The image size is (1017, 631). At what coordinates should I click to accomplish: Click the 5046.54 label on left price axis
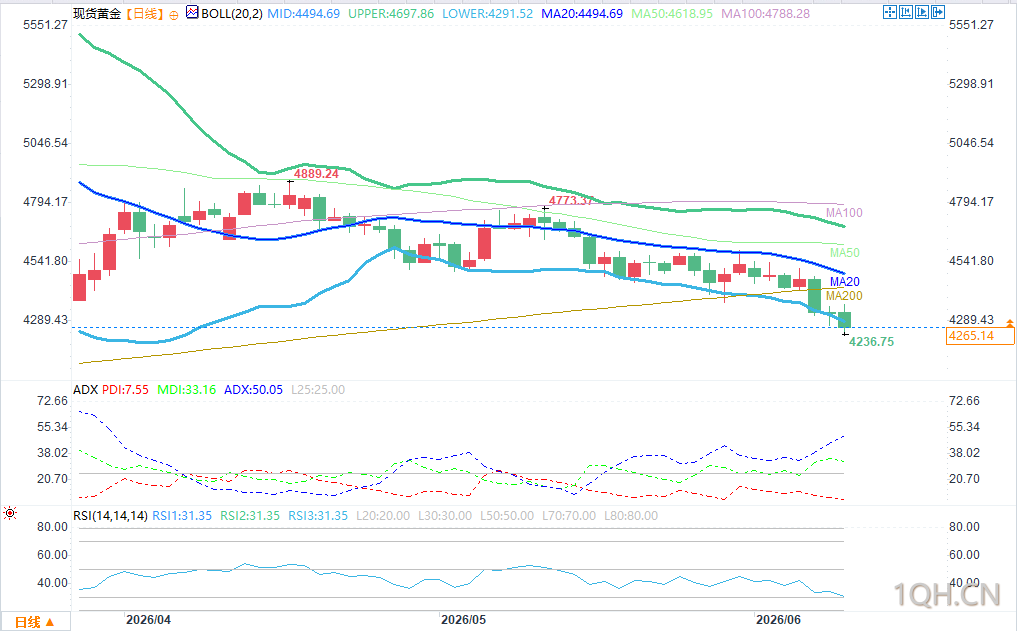click(45, 143)
